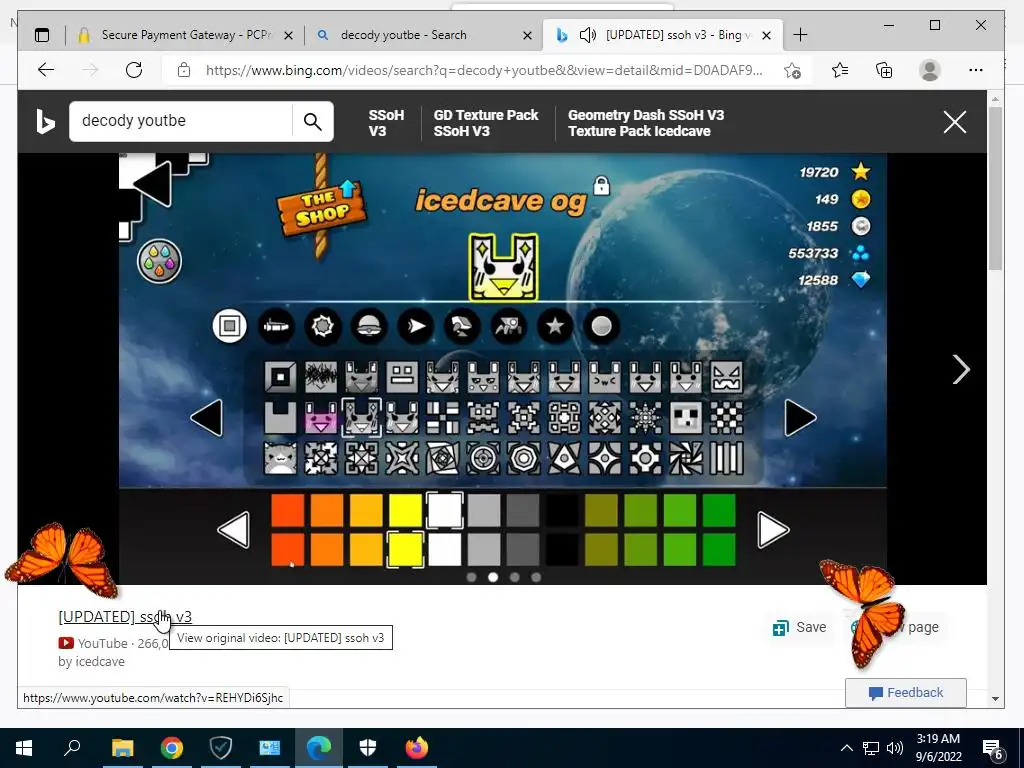The width and height of the screenshot is (1024, 768).
Task: Click the color palette droplets icon
Action: coord(159,261)
